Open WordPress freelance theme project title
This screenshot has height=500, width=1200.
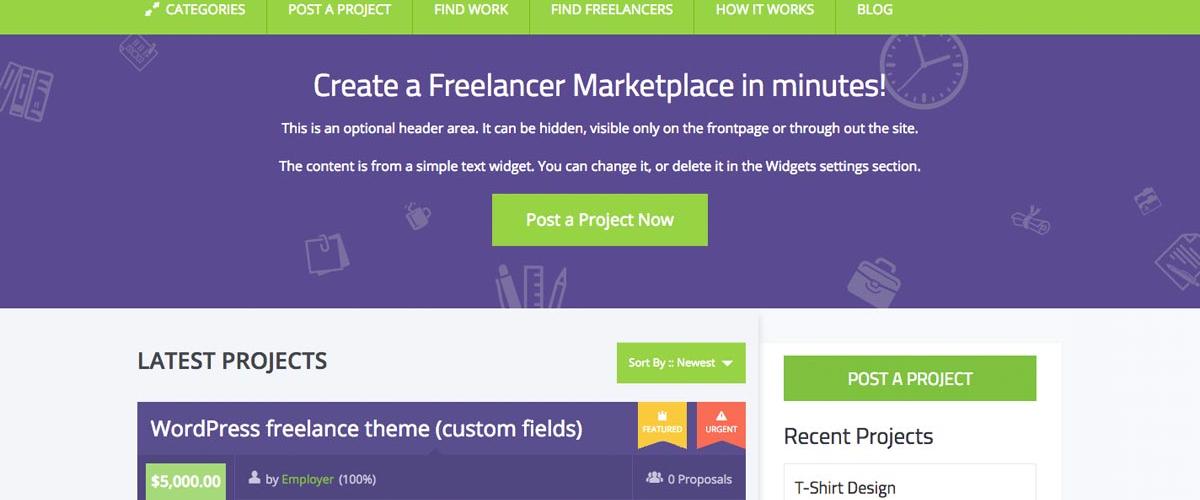[366, 429]
